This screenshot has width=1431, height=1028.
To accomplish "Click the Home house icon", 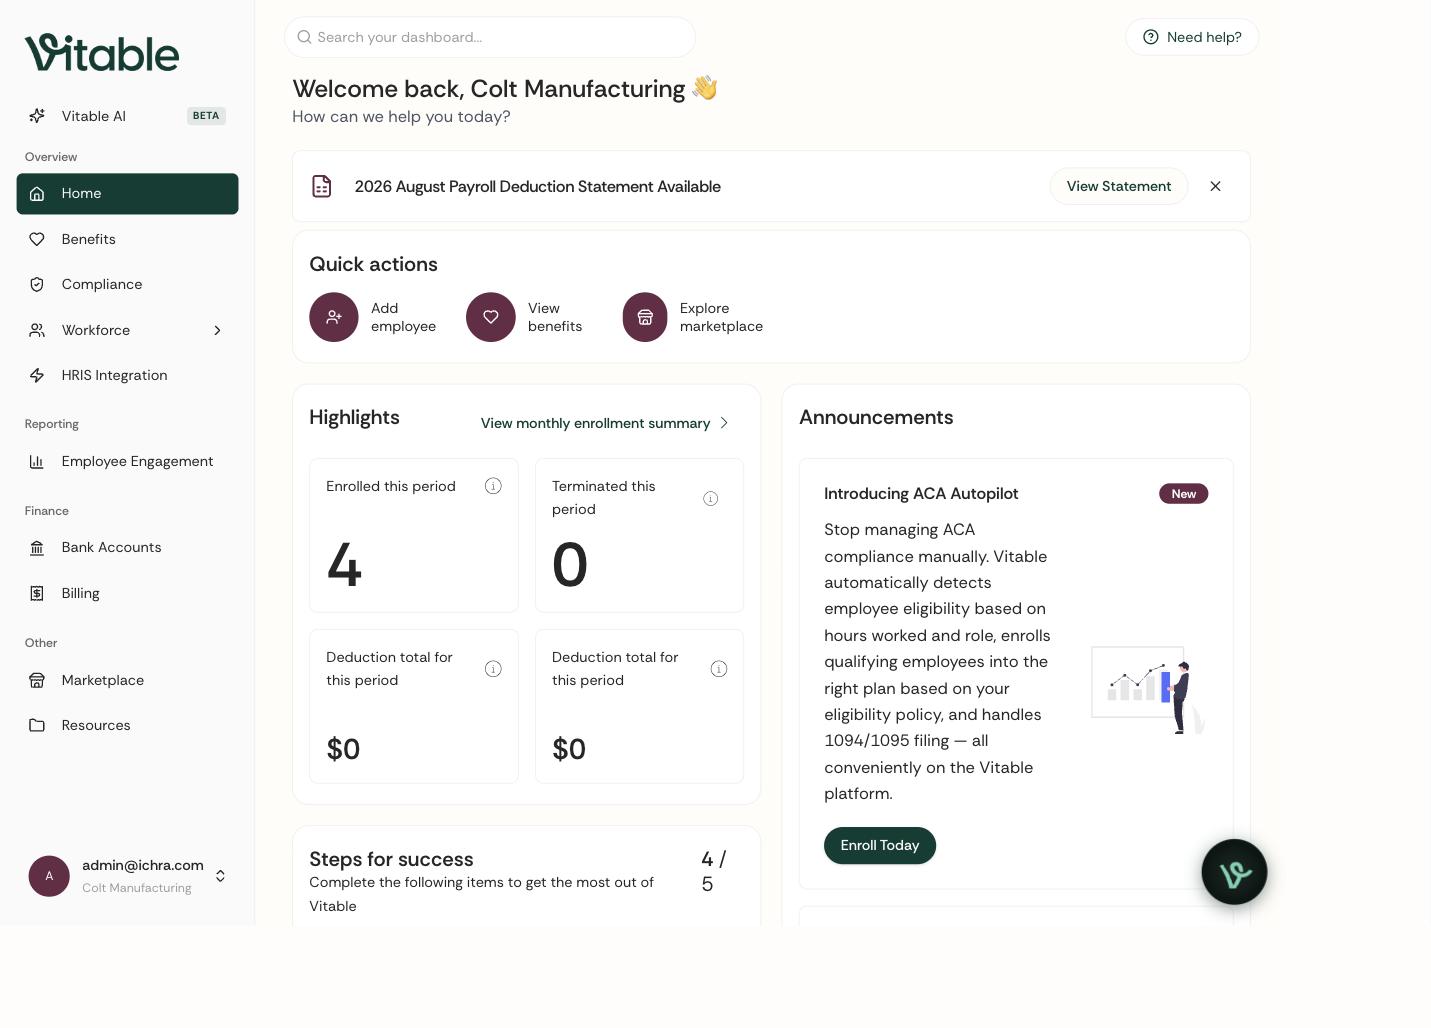I will tap(37, 194).
